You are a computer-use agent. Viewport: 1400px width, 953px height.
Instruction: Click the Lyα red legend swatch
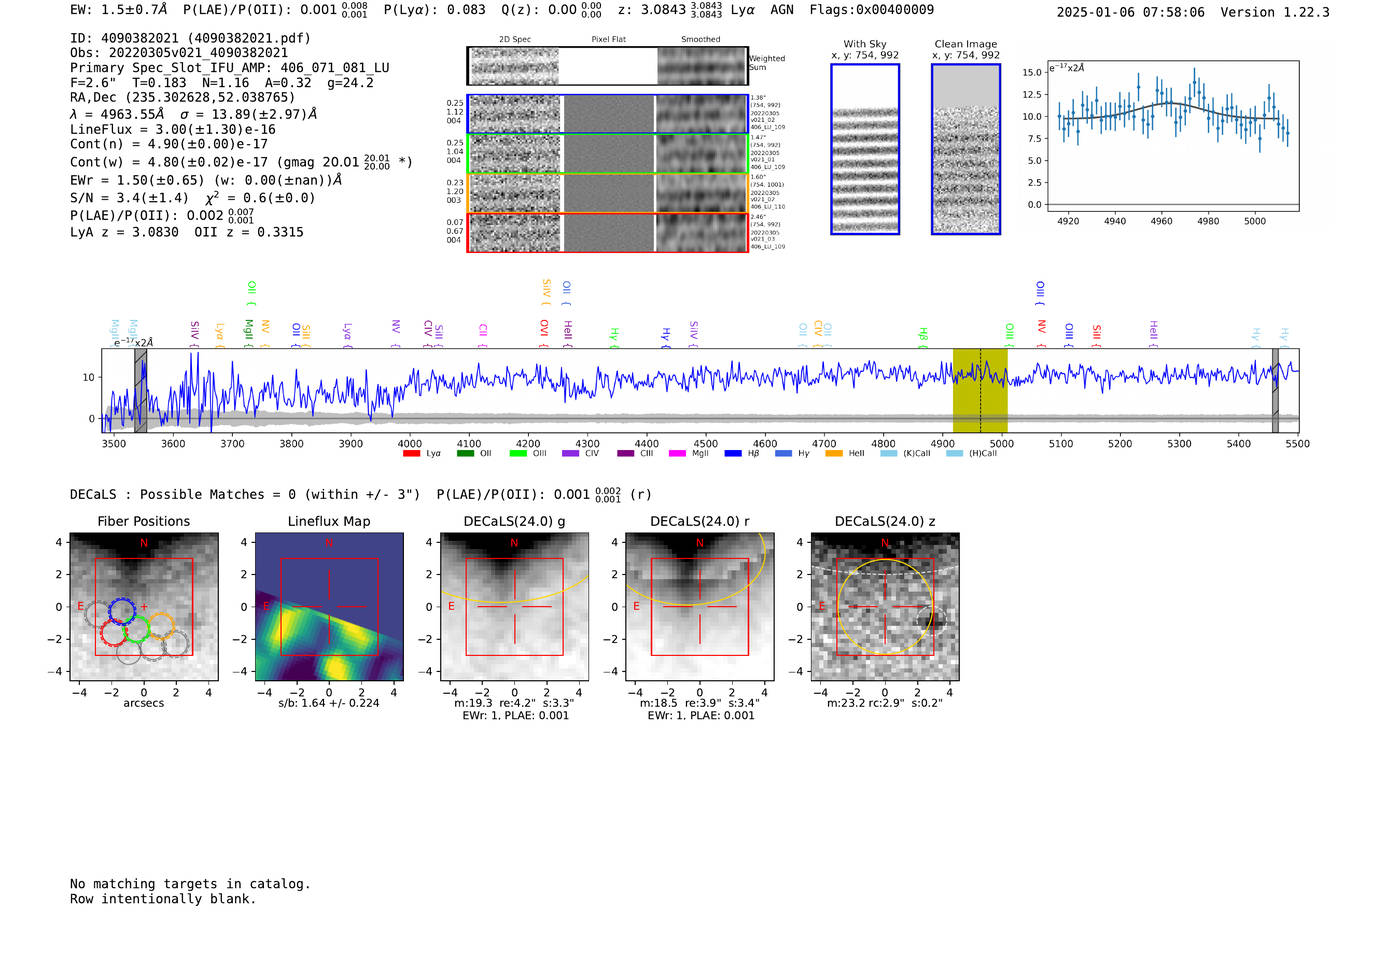tap(411, 454)
